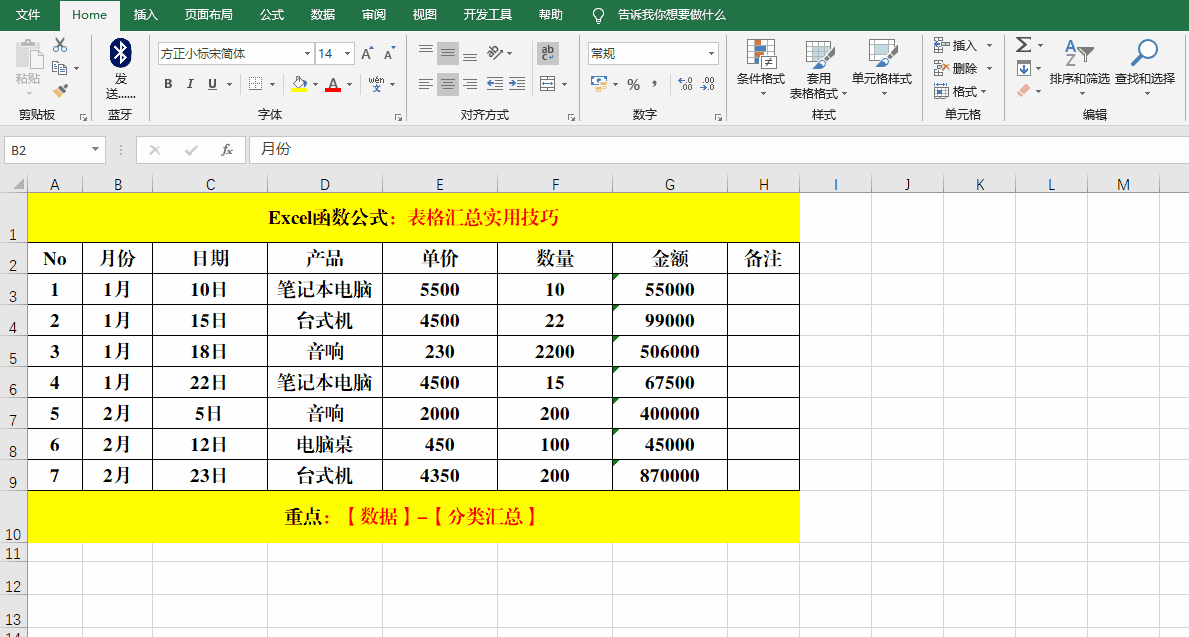Open the font size 14 dropdown
The image size is (1189, 637).
tap(347, 54)
